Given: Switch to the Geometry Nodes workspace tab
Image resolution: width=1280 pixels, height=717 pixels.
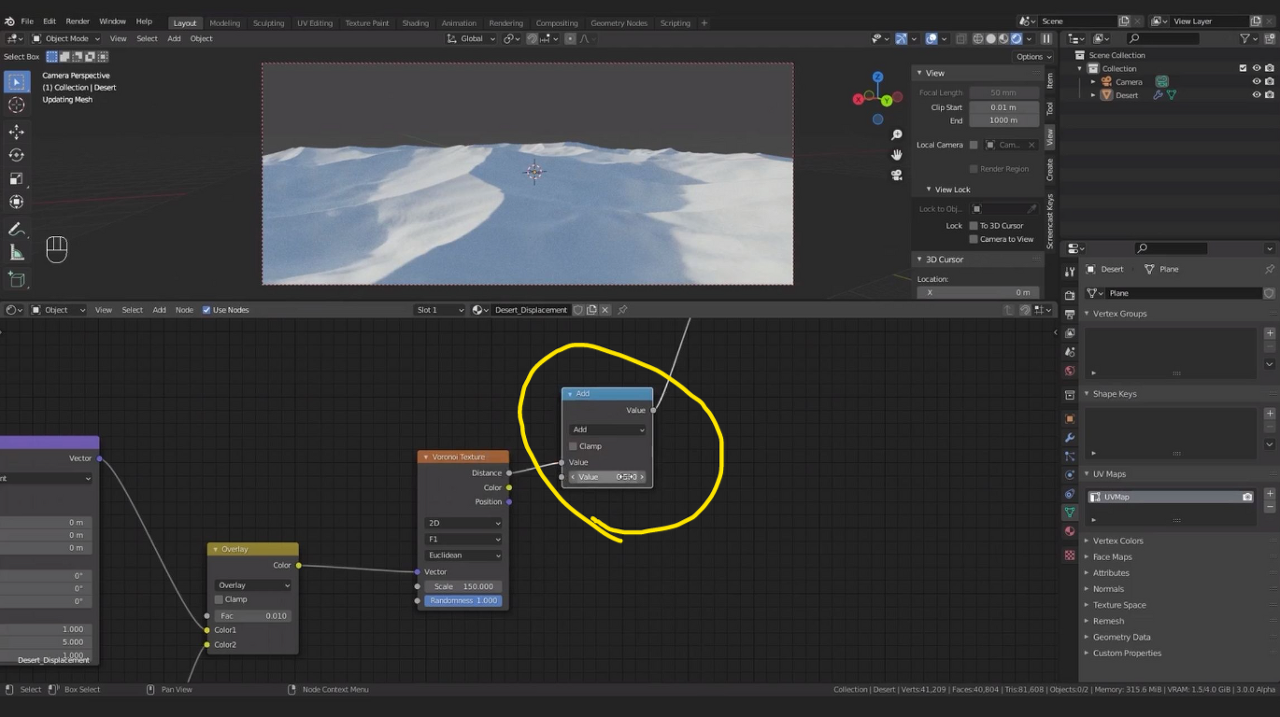Looking at the screenshot, I should 619,23.
